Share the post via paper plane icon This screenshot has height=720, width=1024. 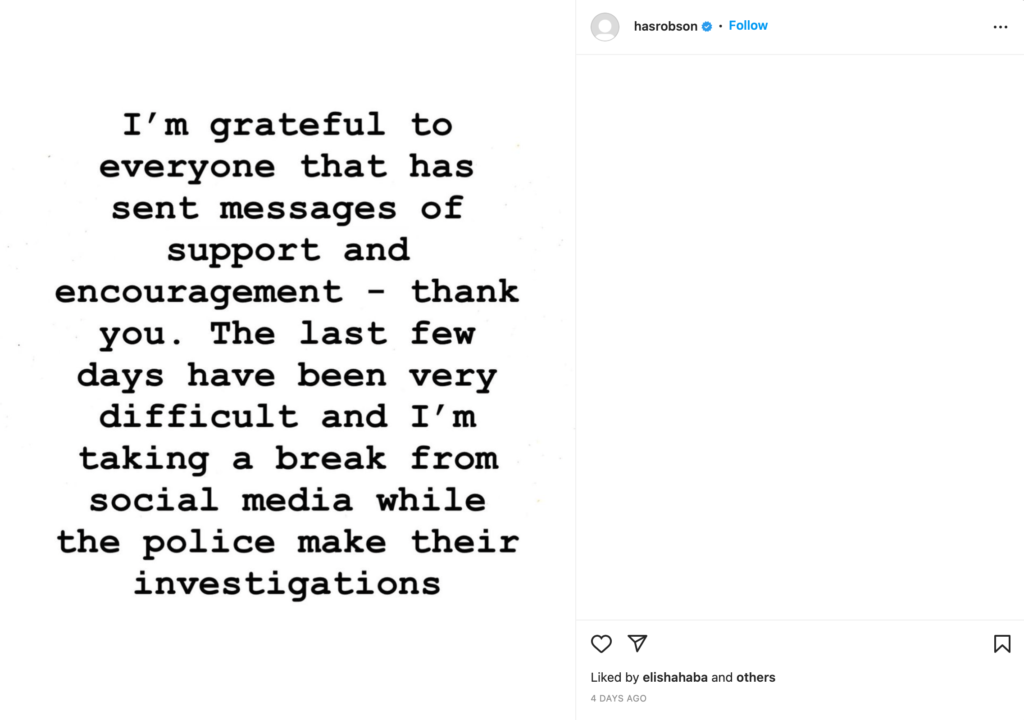637,643
